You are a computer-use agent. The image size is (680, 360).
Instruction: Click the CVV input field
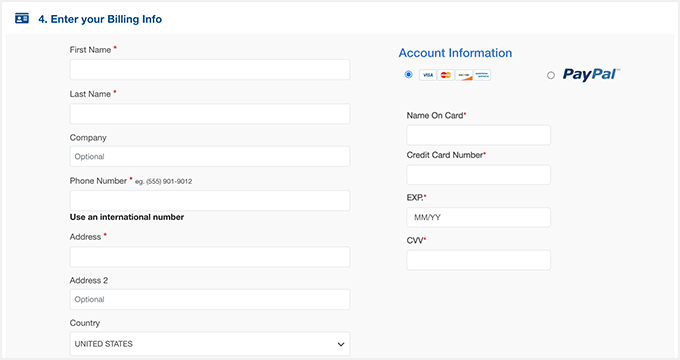tap(478, 260)
